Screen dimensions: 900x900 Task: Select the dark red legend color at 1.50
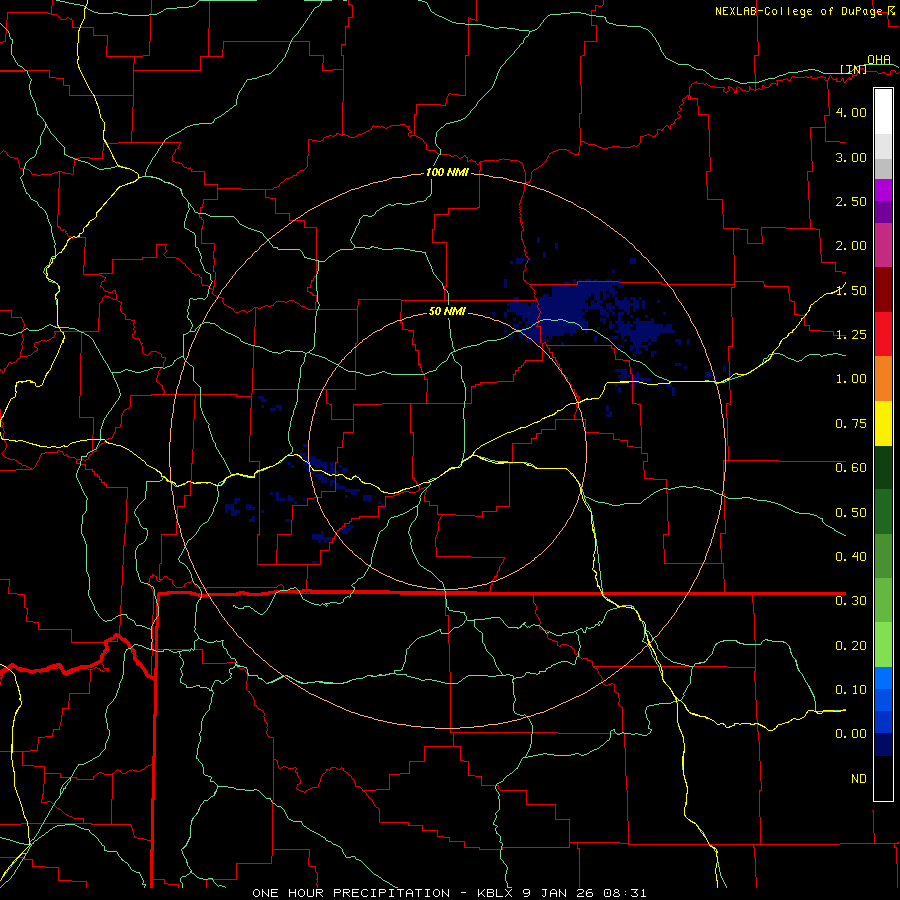[883, 290]
